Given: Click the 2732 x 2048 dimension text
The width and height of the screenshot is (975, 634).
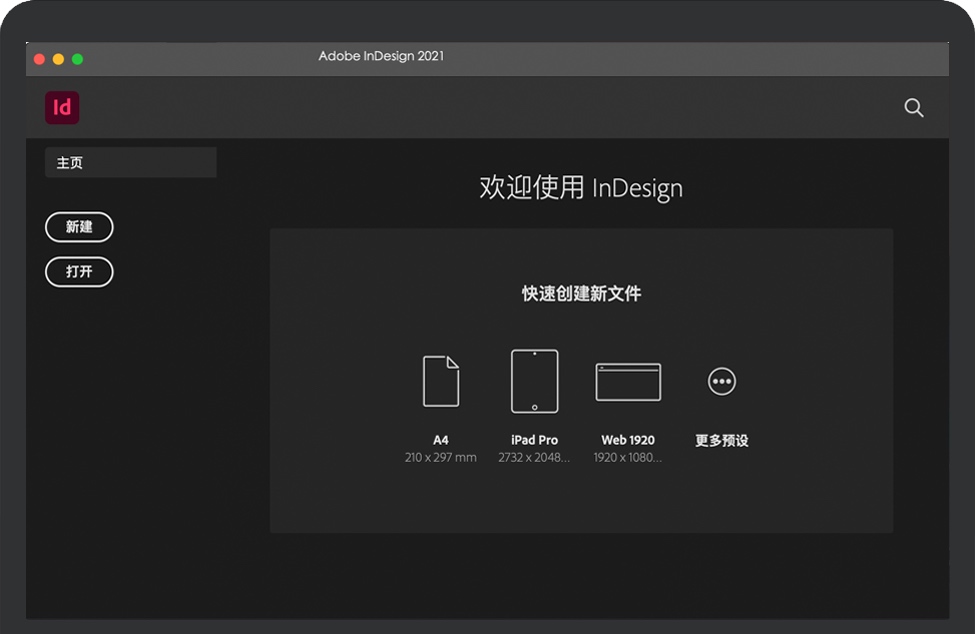Looking at the screenshot, I should pos(534,458).
